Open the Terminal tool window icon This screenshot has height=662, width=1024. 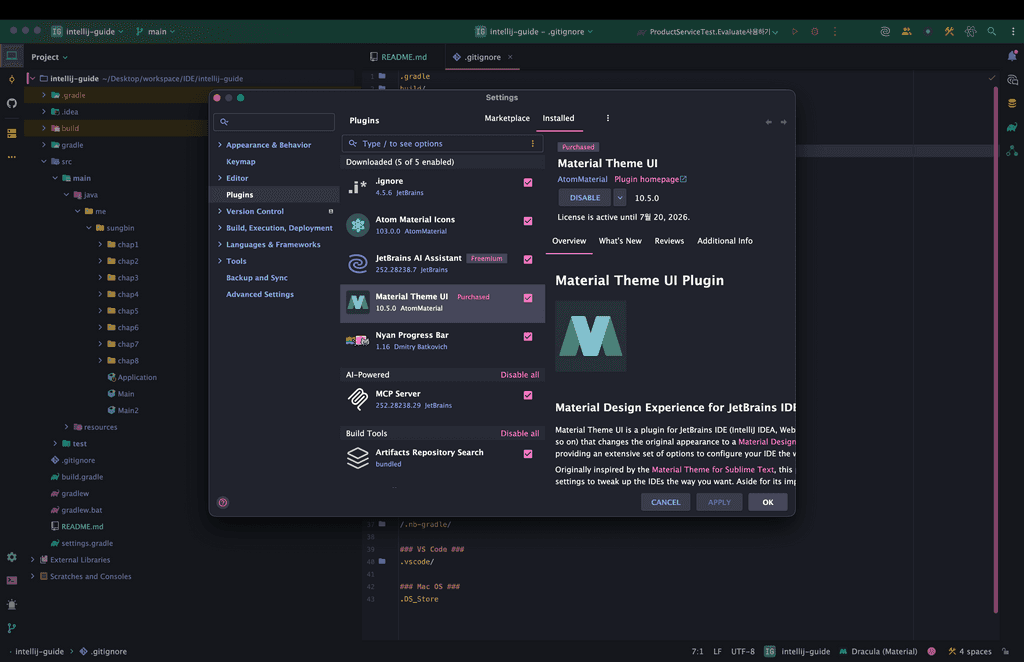tap(12, 580)
